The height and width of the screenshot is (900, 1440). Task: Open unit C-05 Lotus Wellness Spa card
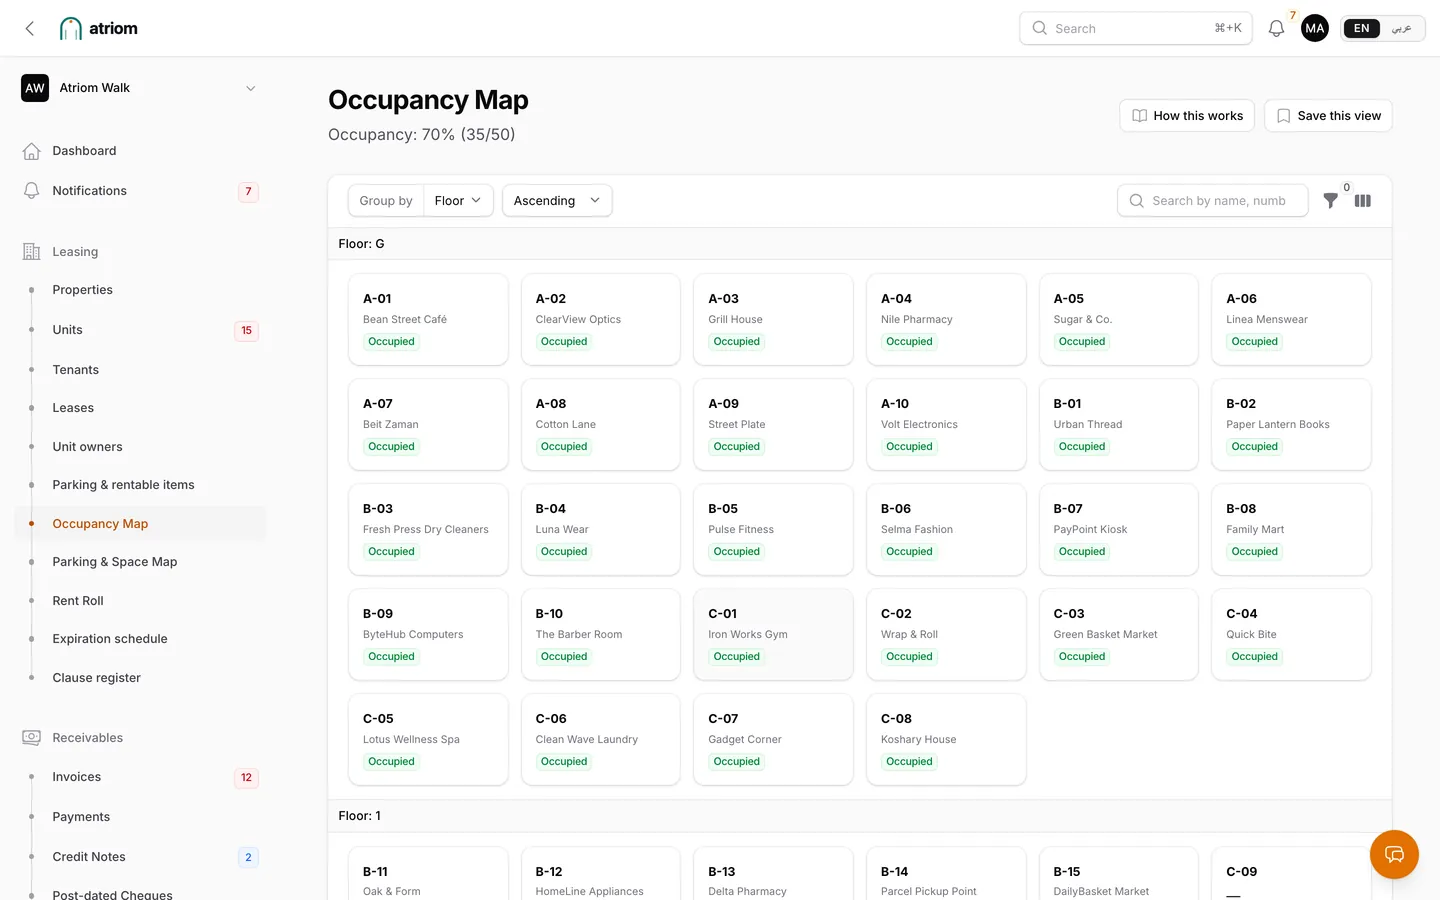(x=428, y=739)
